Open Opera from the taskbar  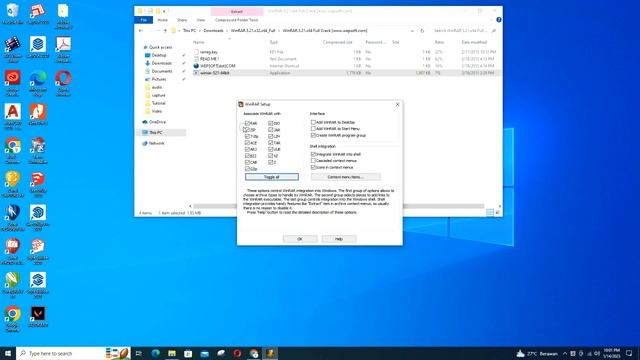coord(237,353)
